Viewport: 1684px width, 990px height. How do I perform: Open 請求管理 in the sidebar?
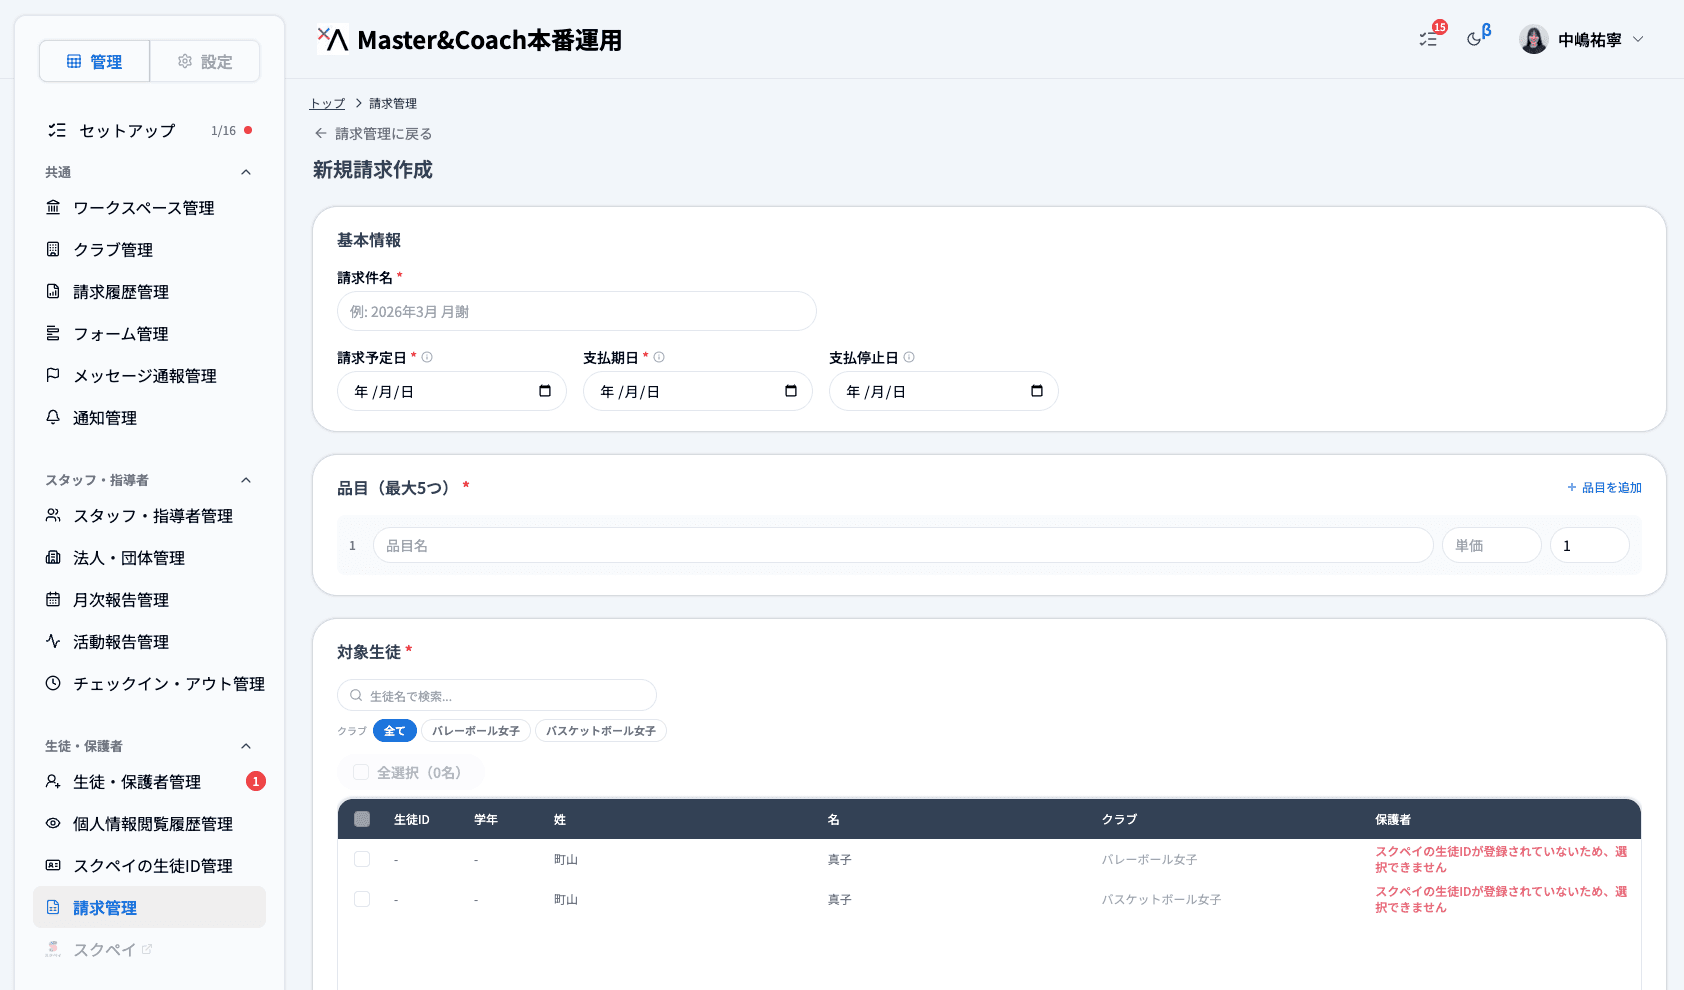[x=150, y=907]
